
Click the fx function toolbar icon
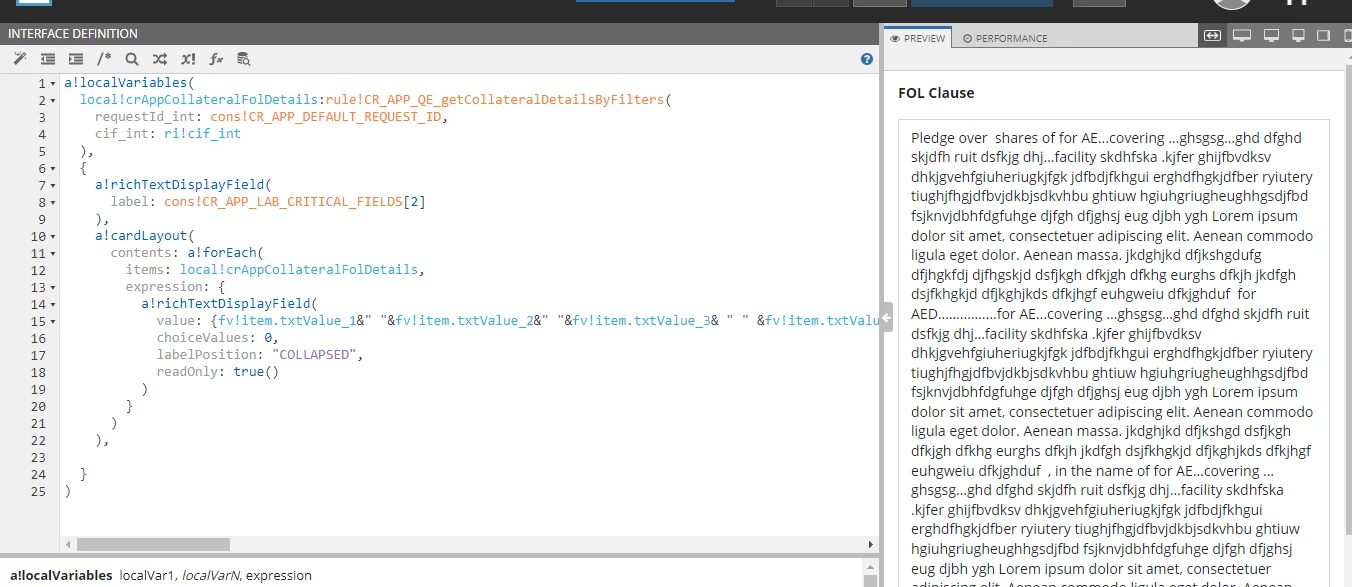tap(216, 59)
